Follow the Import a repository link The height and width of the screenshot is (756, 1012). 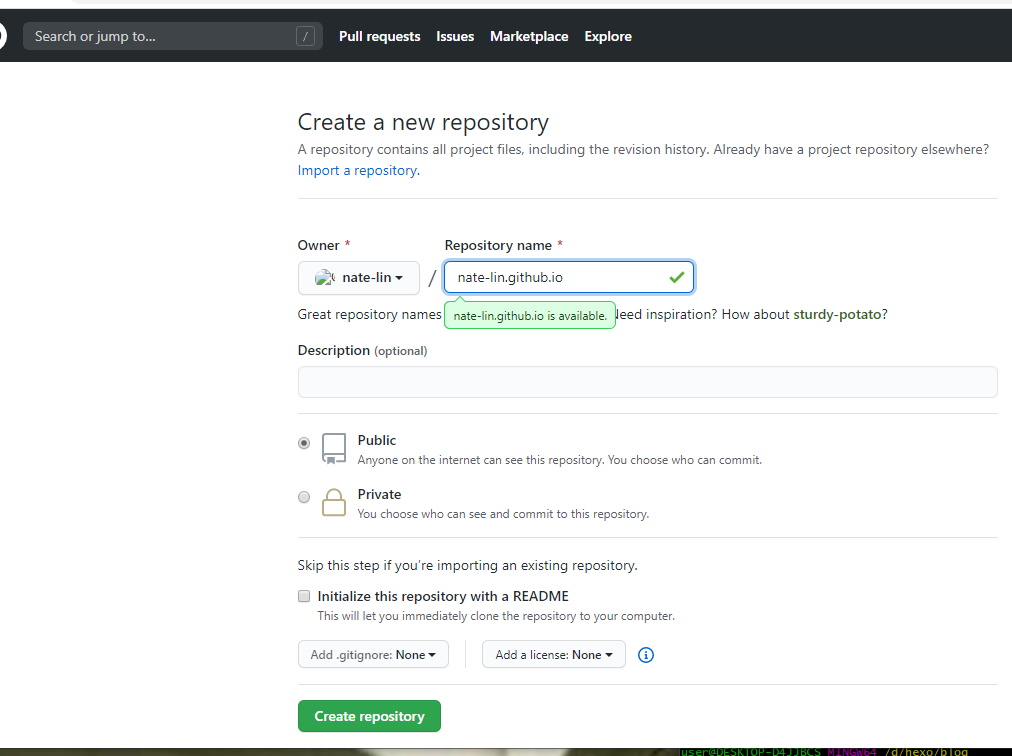(x=359, y=170)
